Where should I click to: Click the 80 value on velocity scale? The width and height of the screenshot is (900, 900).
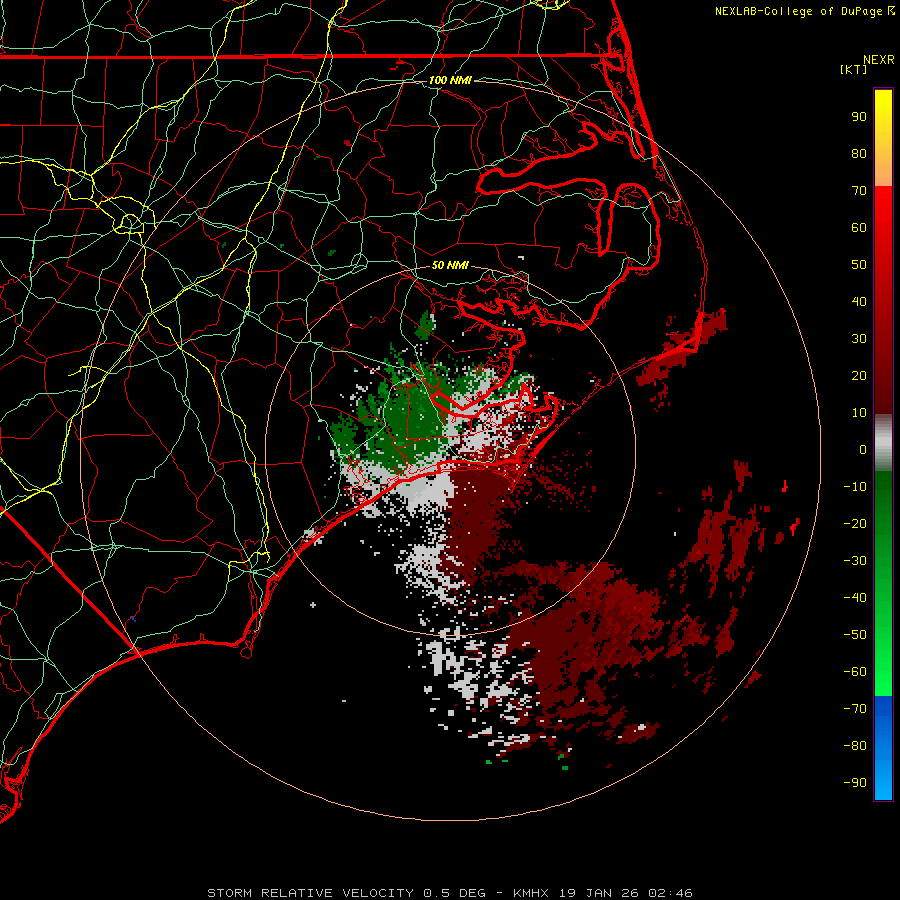tap(859, 153)
